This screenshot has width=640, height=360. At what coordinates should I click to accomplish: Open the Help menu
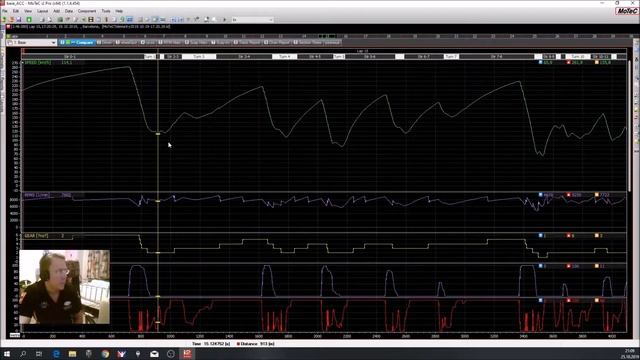tap(119, 11)
